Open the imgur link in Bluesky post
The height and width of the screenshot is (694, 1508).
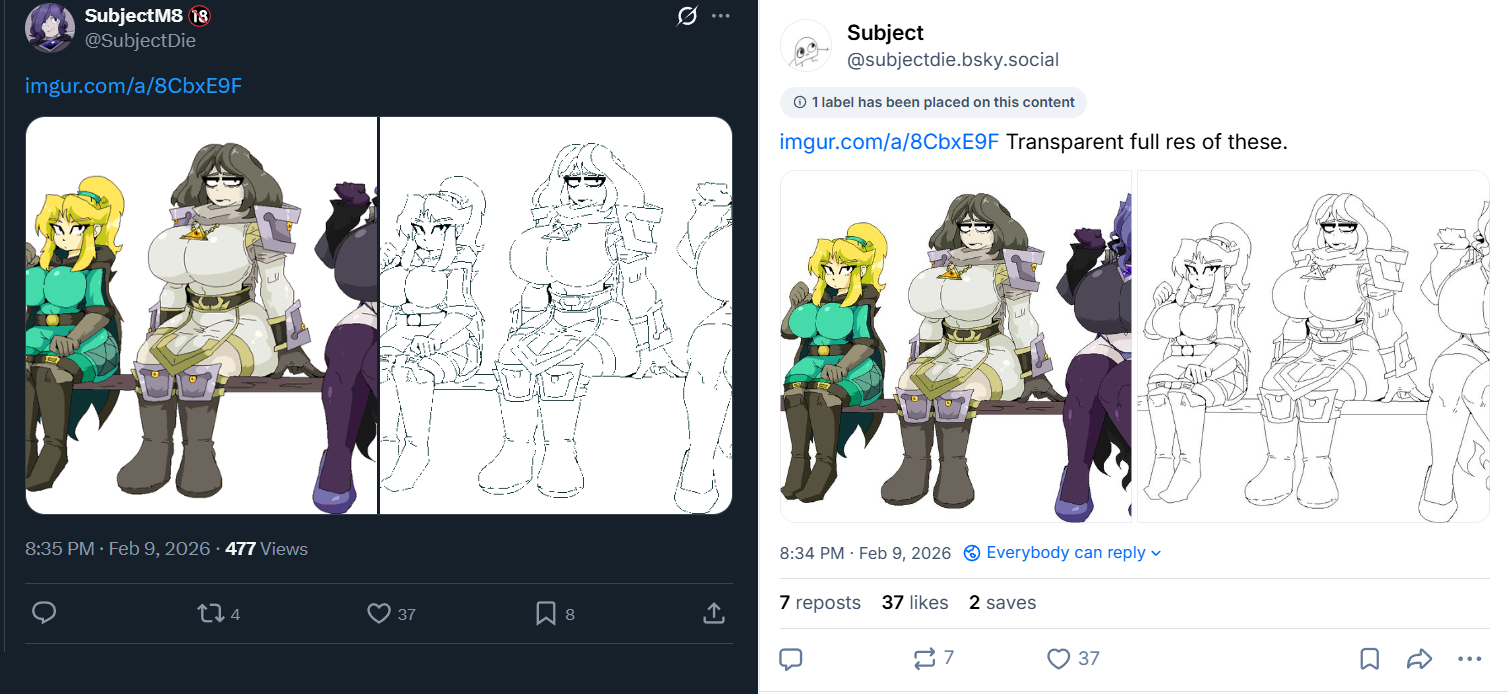888,142
